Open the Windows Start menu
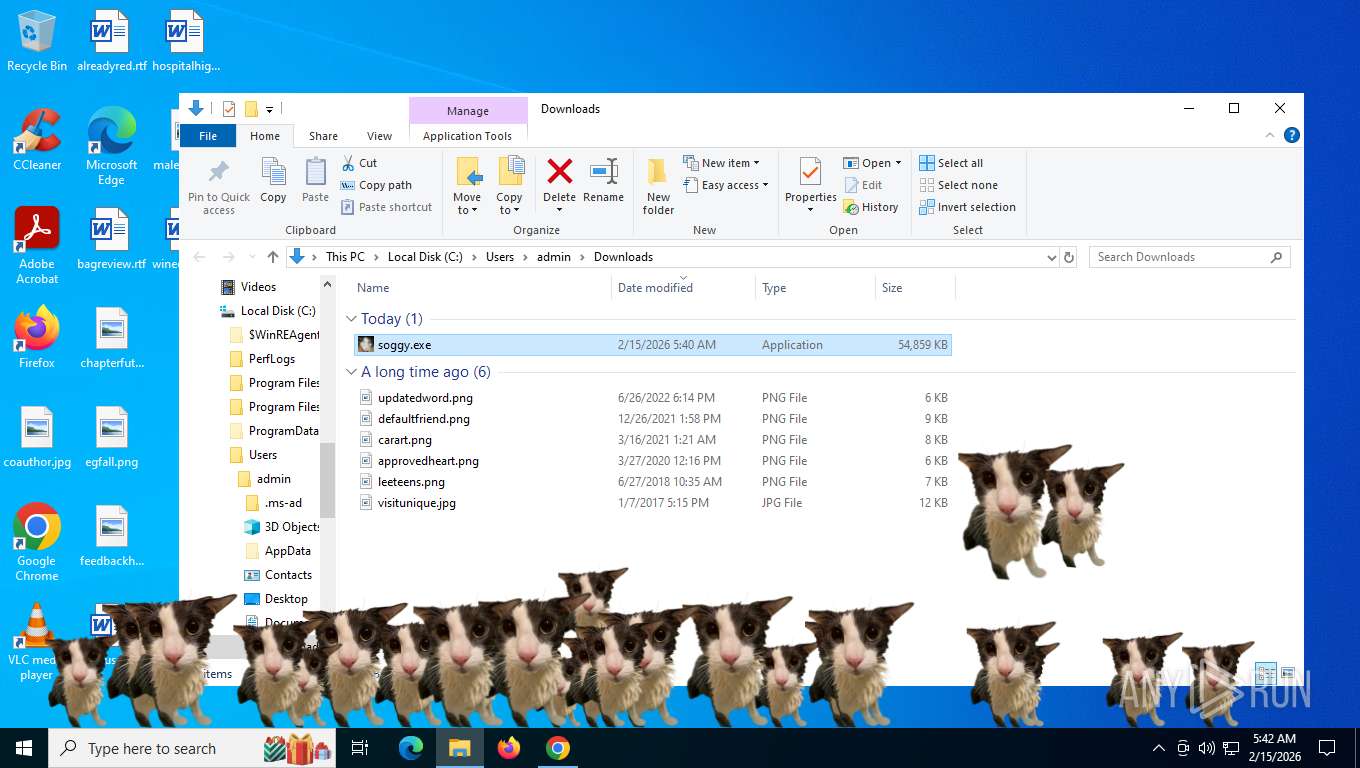Viewport: 1360px width, 768px height. [24, 748]
